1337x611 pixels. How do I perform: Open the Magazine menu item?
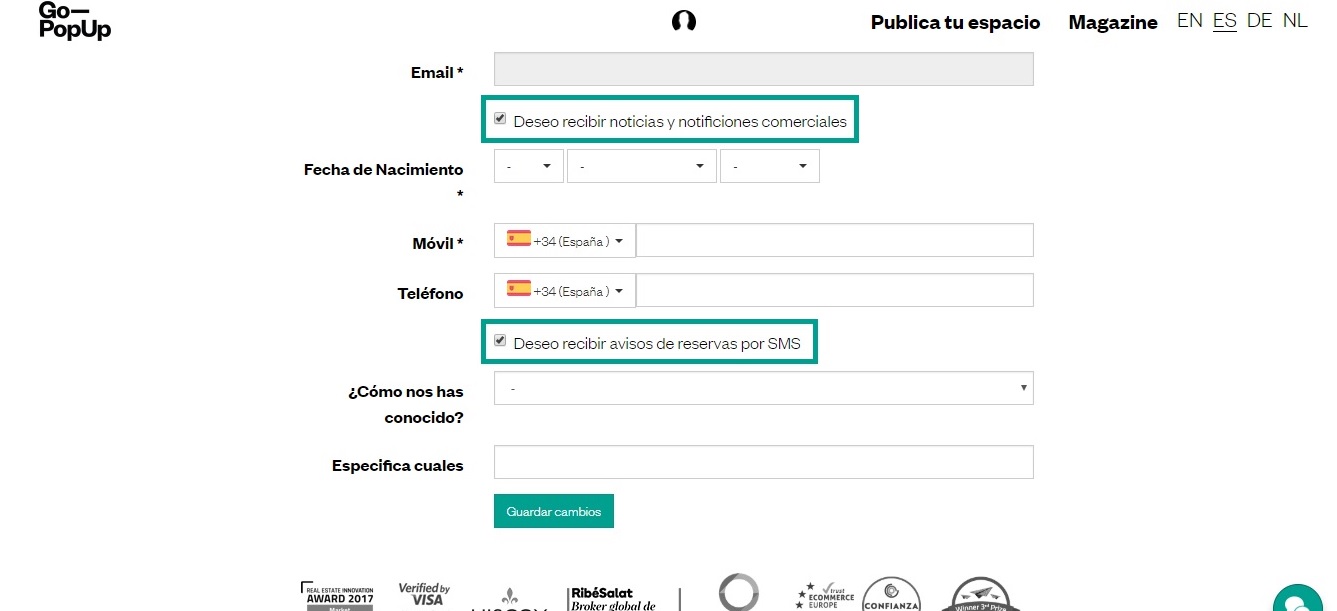pyautogui.click(x=1113, y=22)
